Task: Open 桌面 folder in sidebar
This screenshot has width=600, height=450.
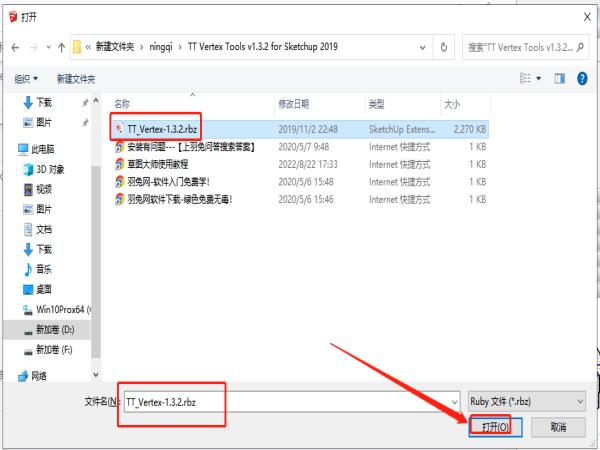Action: [x=38, y=289]
